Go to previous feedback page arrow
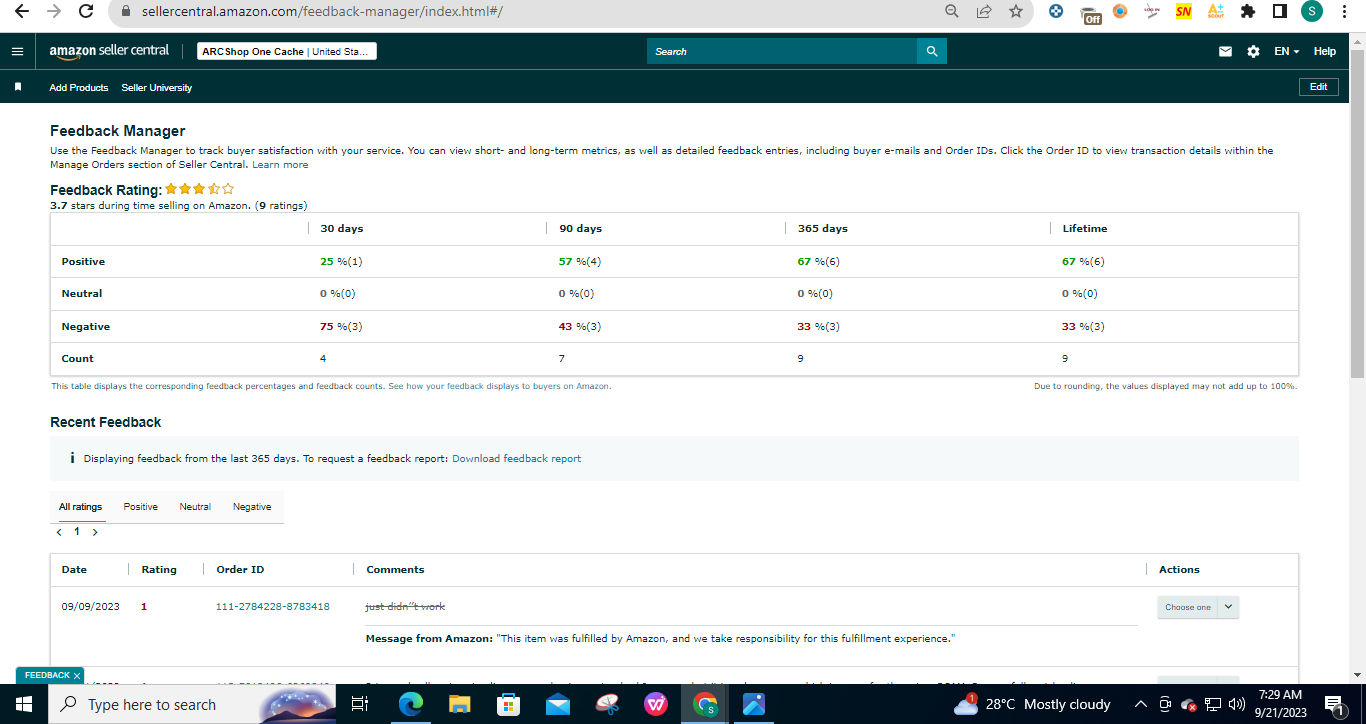 (60, 532)
